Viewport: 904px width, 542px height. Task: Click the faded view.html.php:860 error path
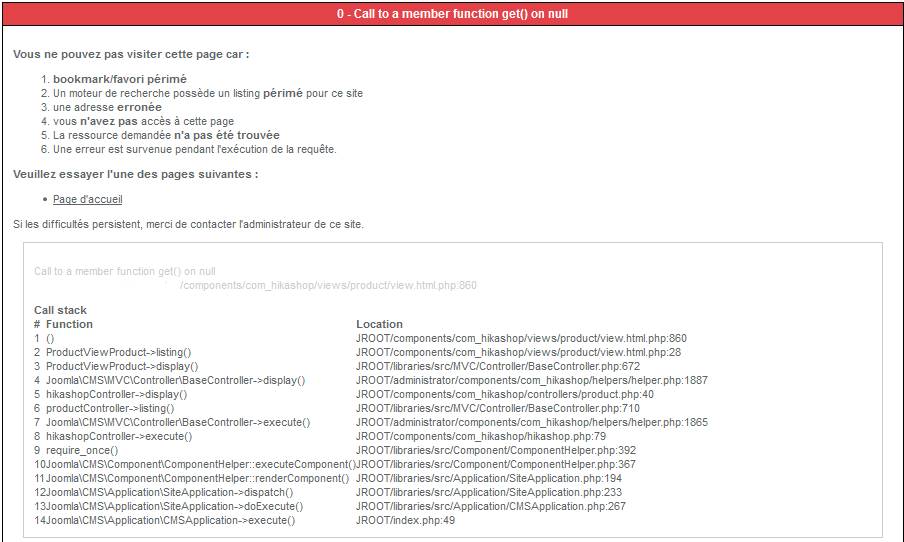click(x=328, y=285)
